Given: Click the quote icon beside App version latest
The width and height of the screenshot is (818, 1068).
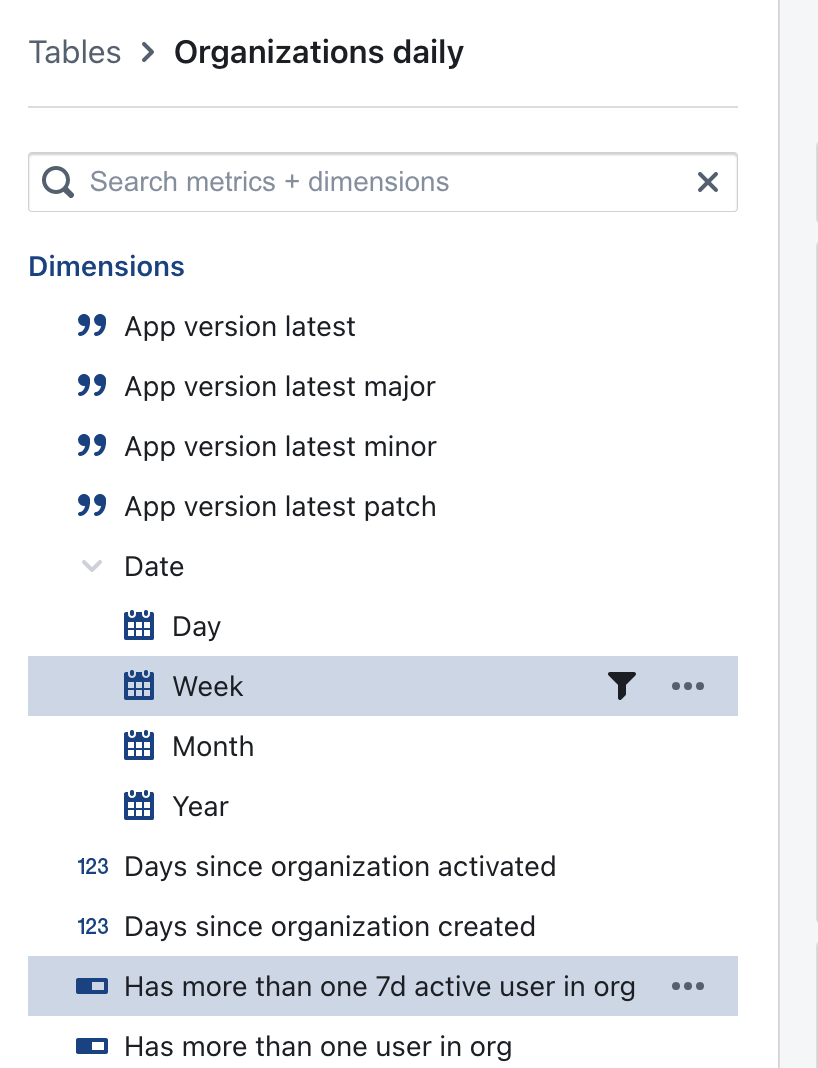Looking at the screenshot, I should (91, 326).
